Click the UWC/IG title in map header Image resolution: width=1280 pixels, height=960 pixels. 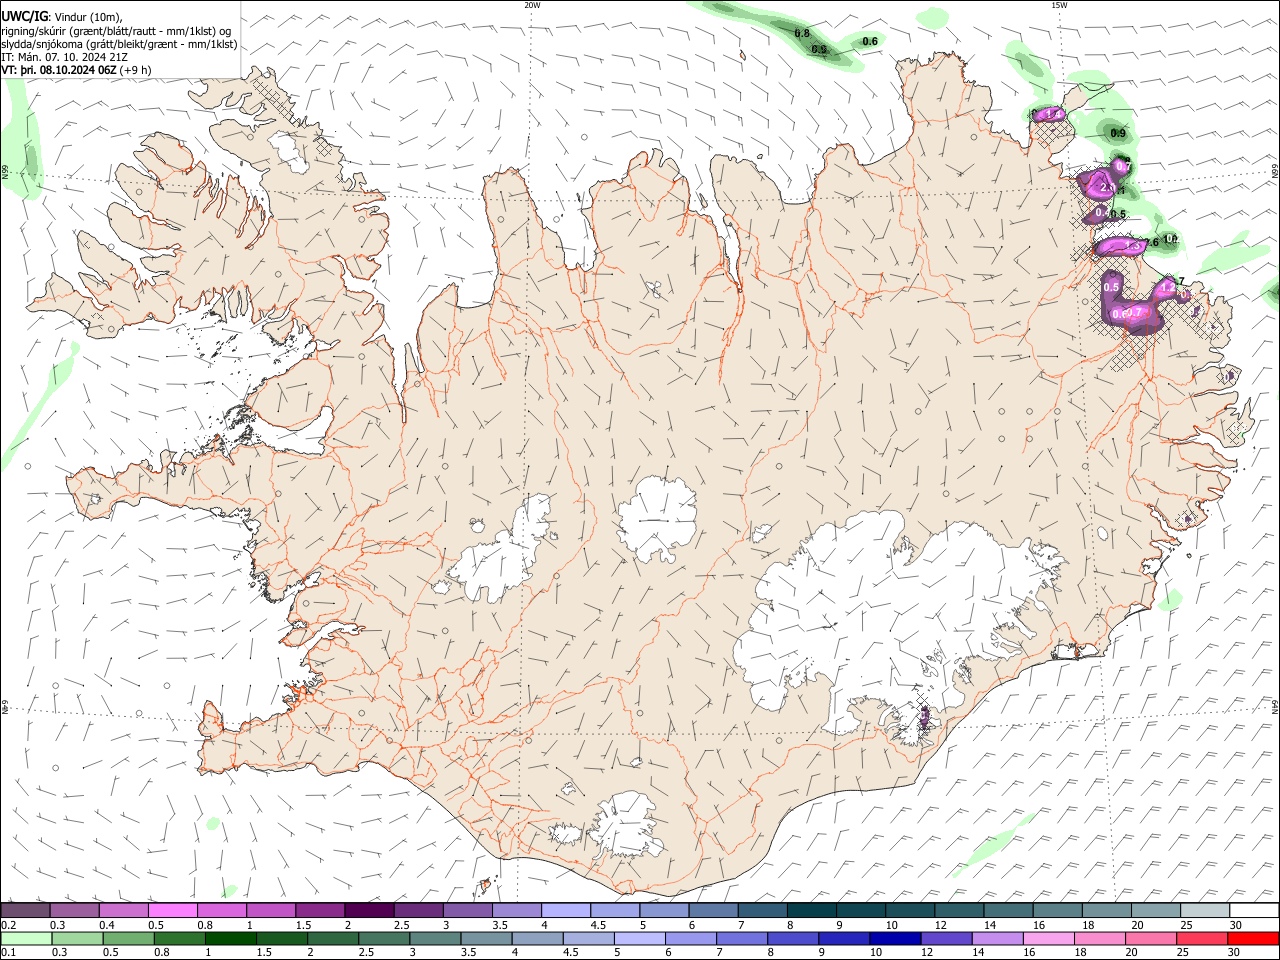[x=24, y=16]
